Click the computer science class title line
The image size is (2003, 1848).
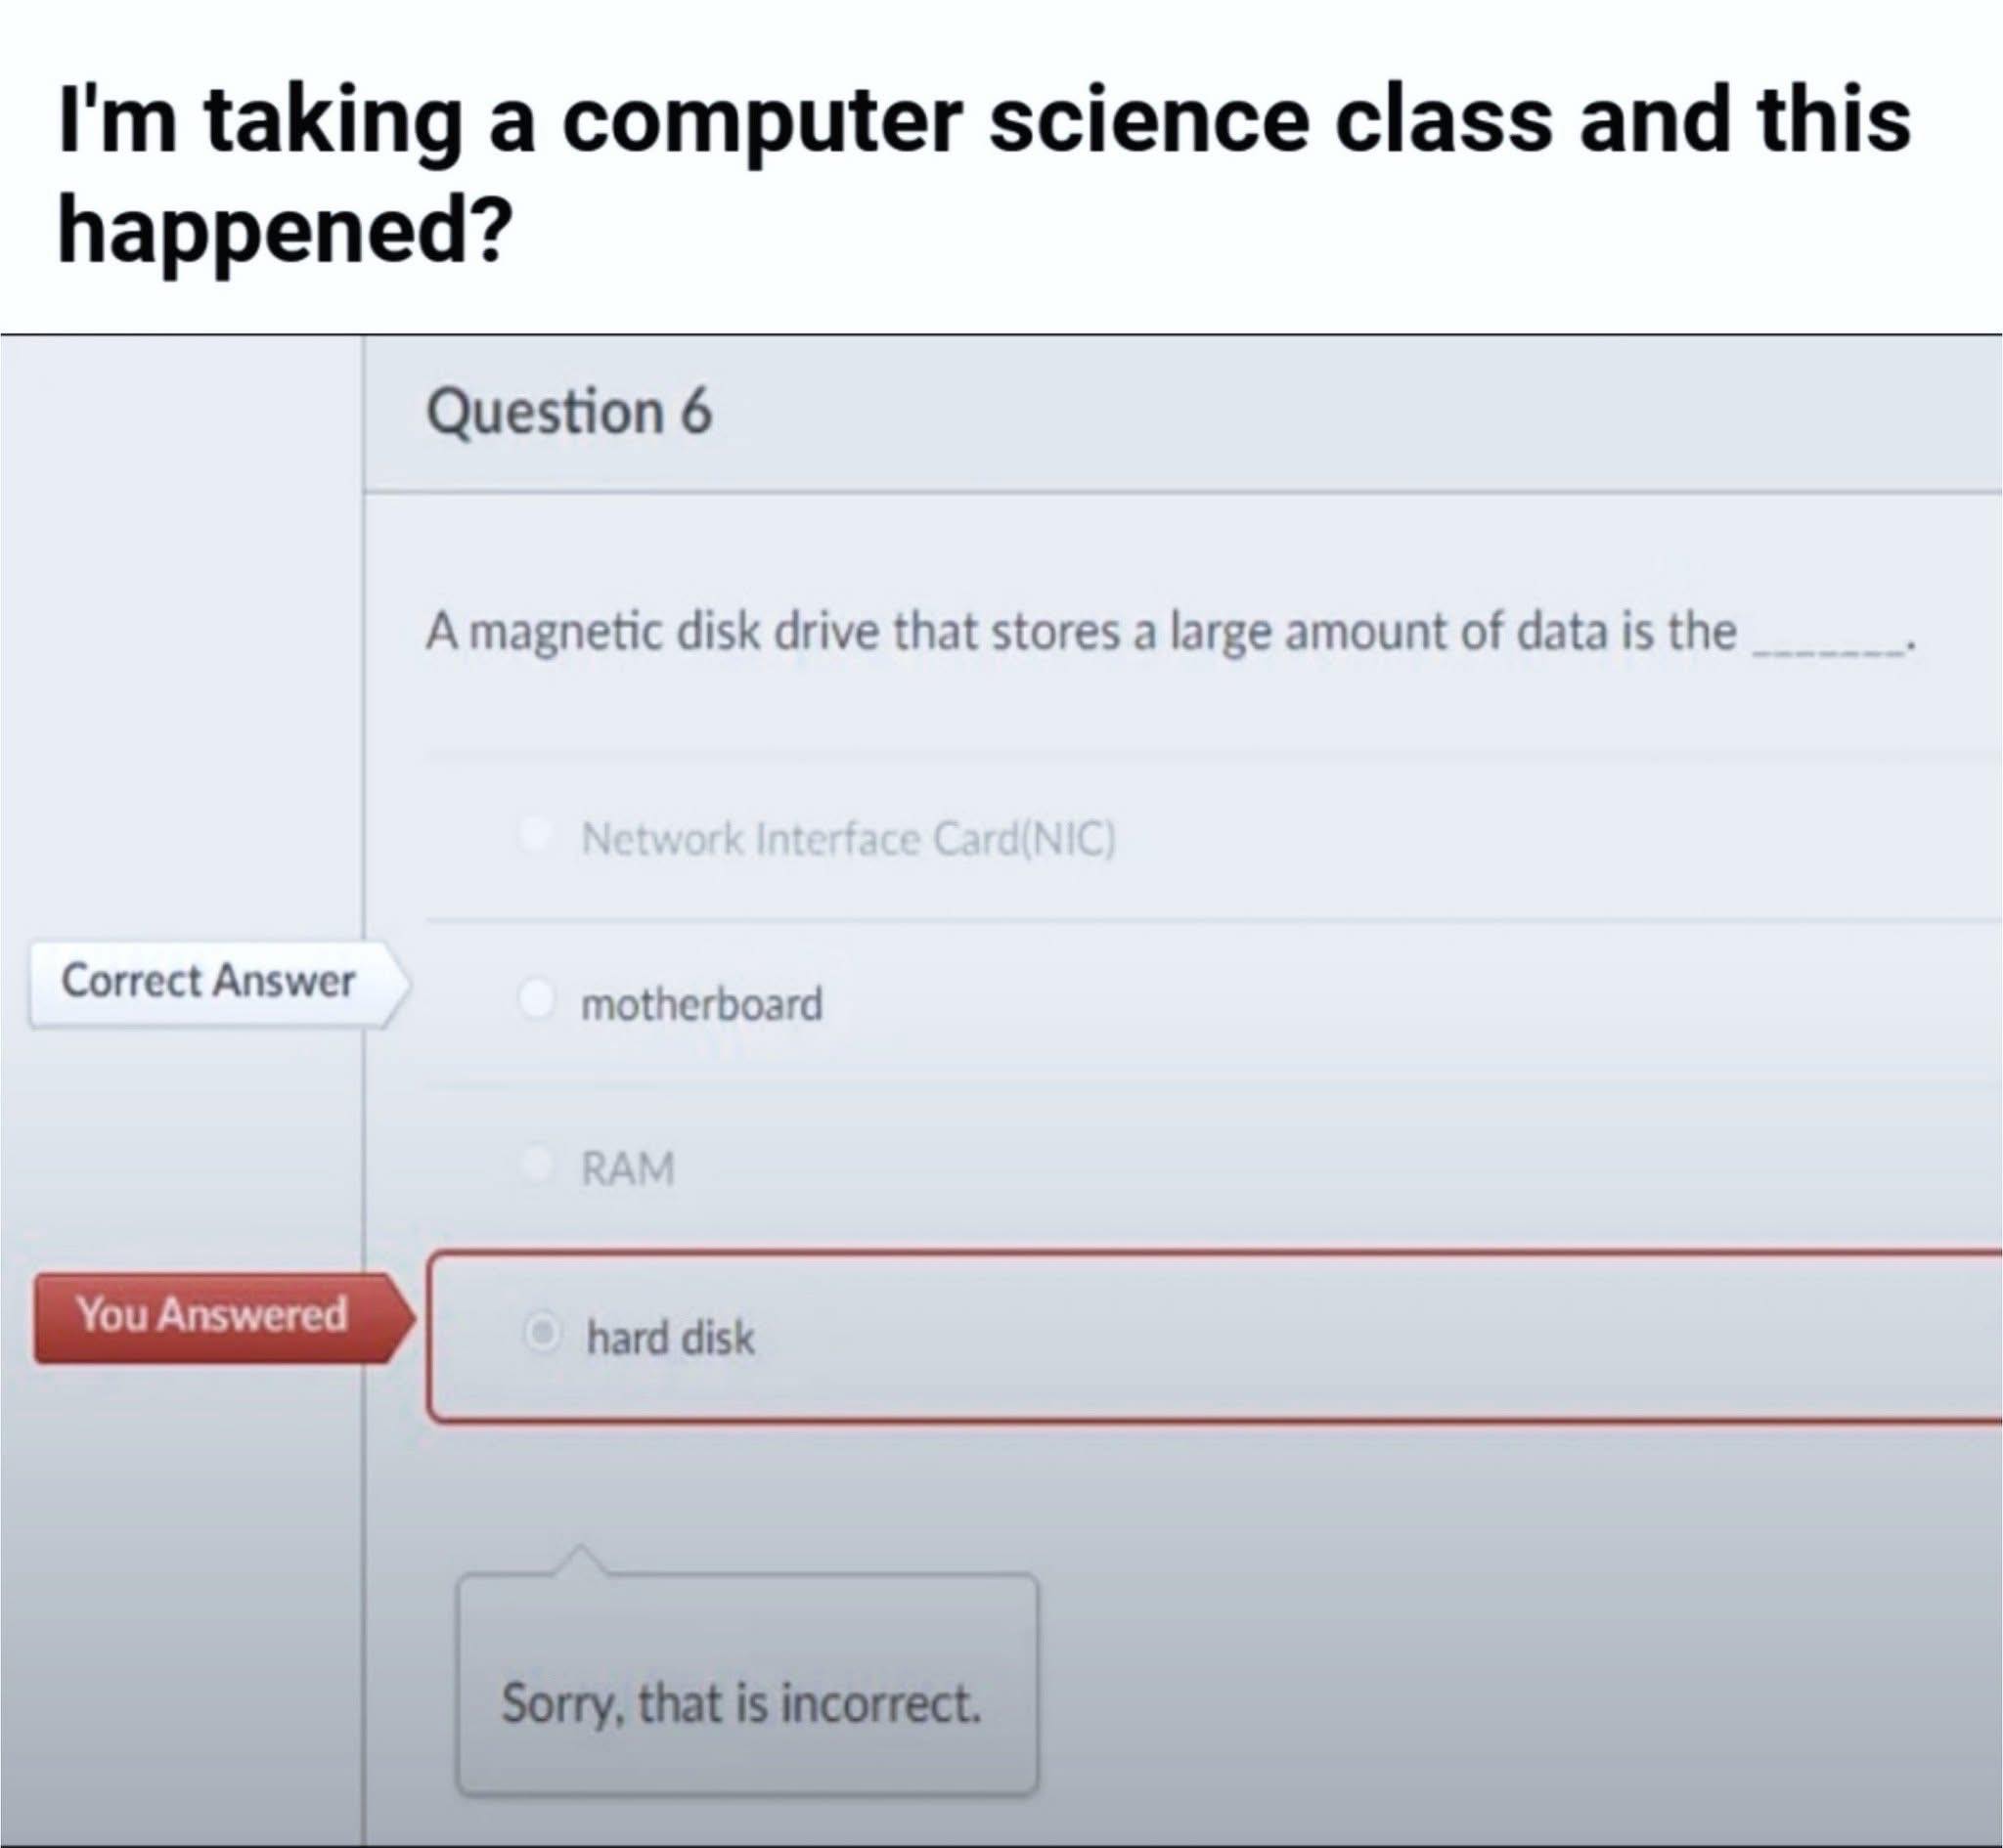[984, 122]
